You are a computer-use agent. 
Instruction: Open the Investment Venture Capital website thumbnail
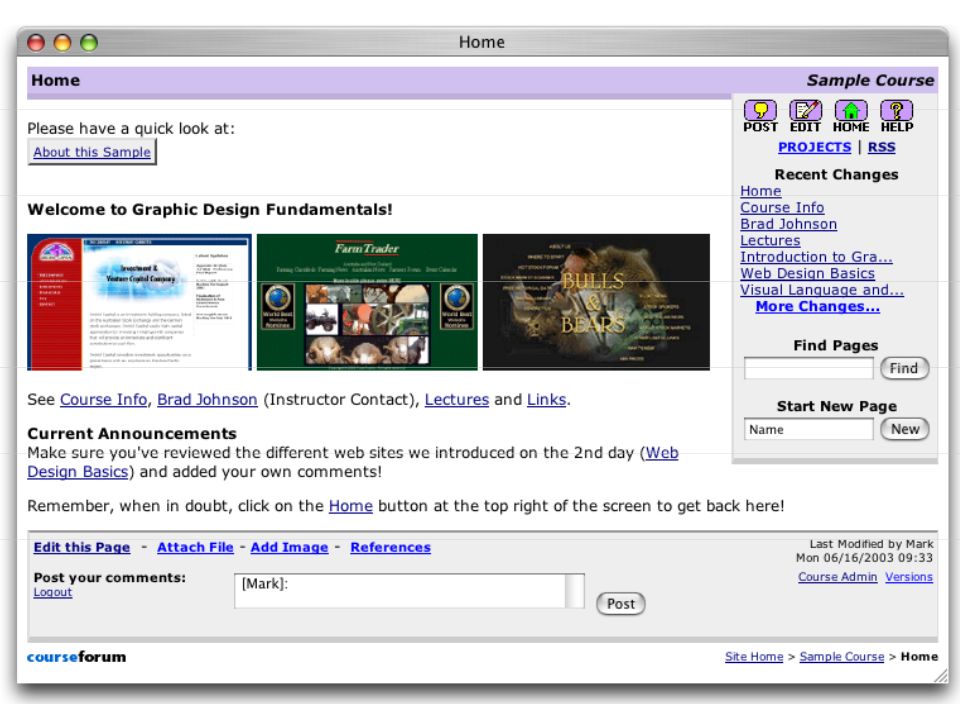coord(140,302)
